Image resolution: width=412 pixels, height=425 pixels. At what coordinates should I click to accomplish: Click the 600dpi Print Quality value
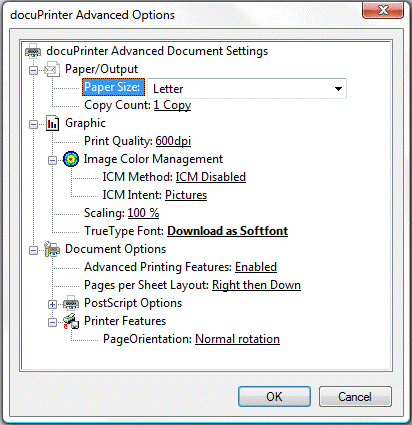click(173, 141)
